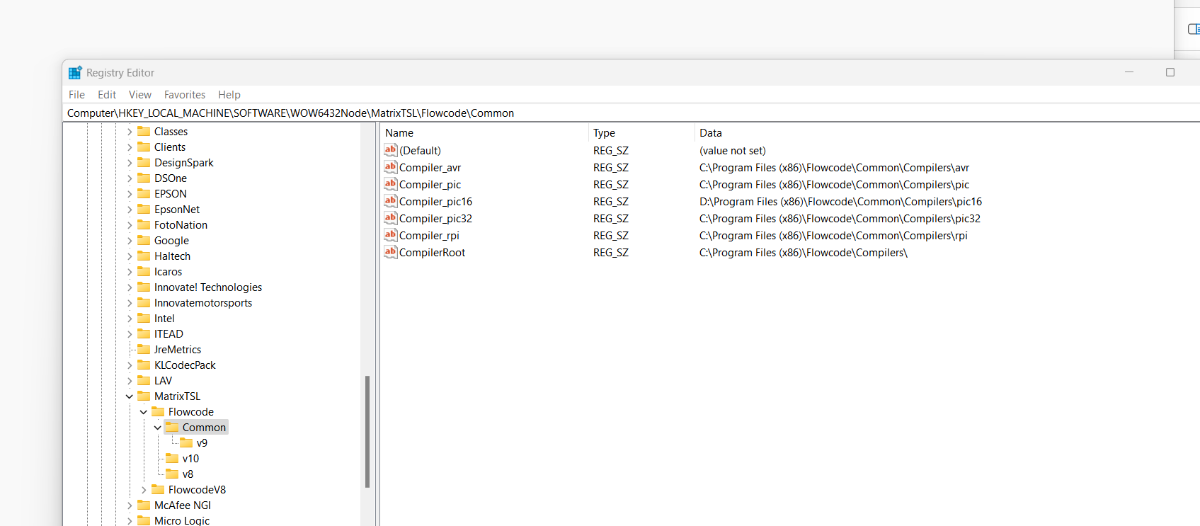Select the Innovatemotorsports key label
The width and height of the screenshot is (1200, 526).
[203, 303]
